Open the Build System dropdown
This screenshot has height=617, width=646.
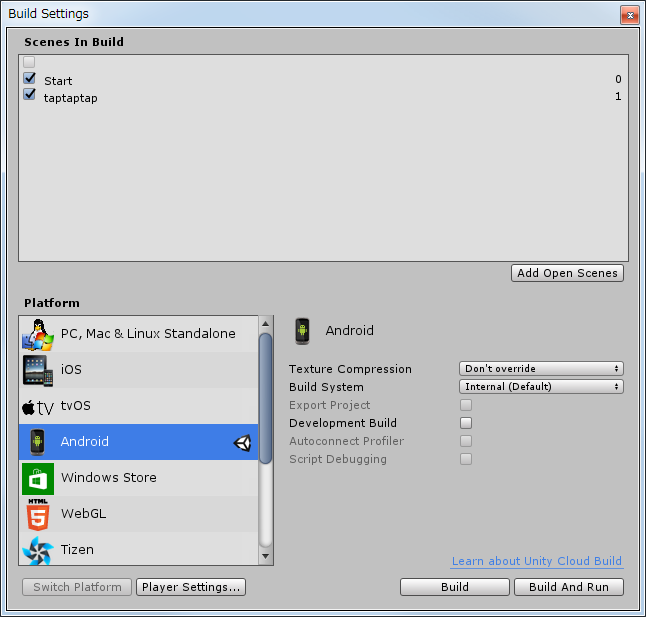point(541,387)
